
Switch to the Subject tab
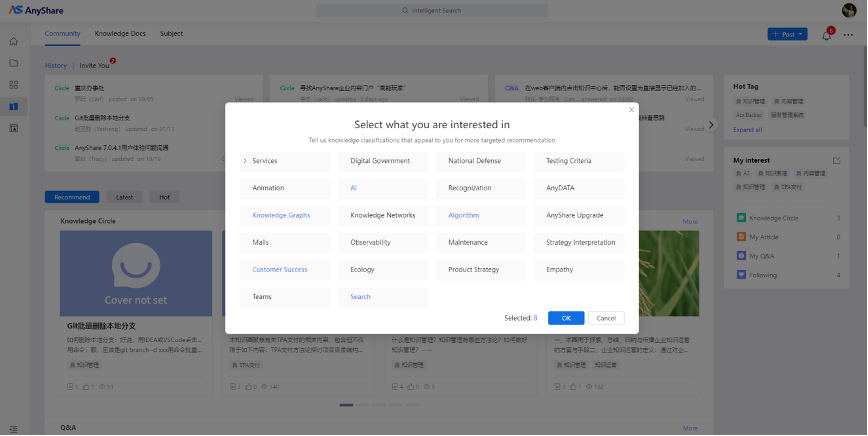(x=171, y=33)
